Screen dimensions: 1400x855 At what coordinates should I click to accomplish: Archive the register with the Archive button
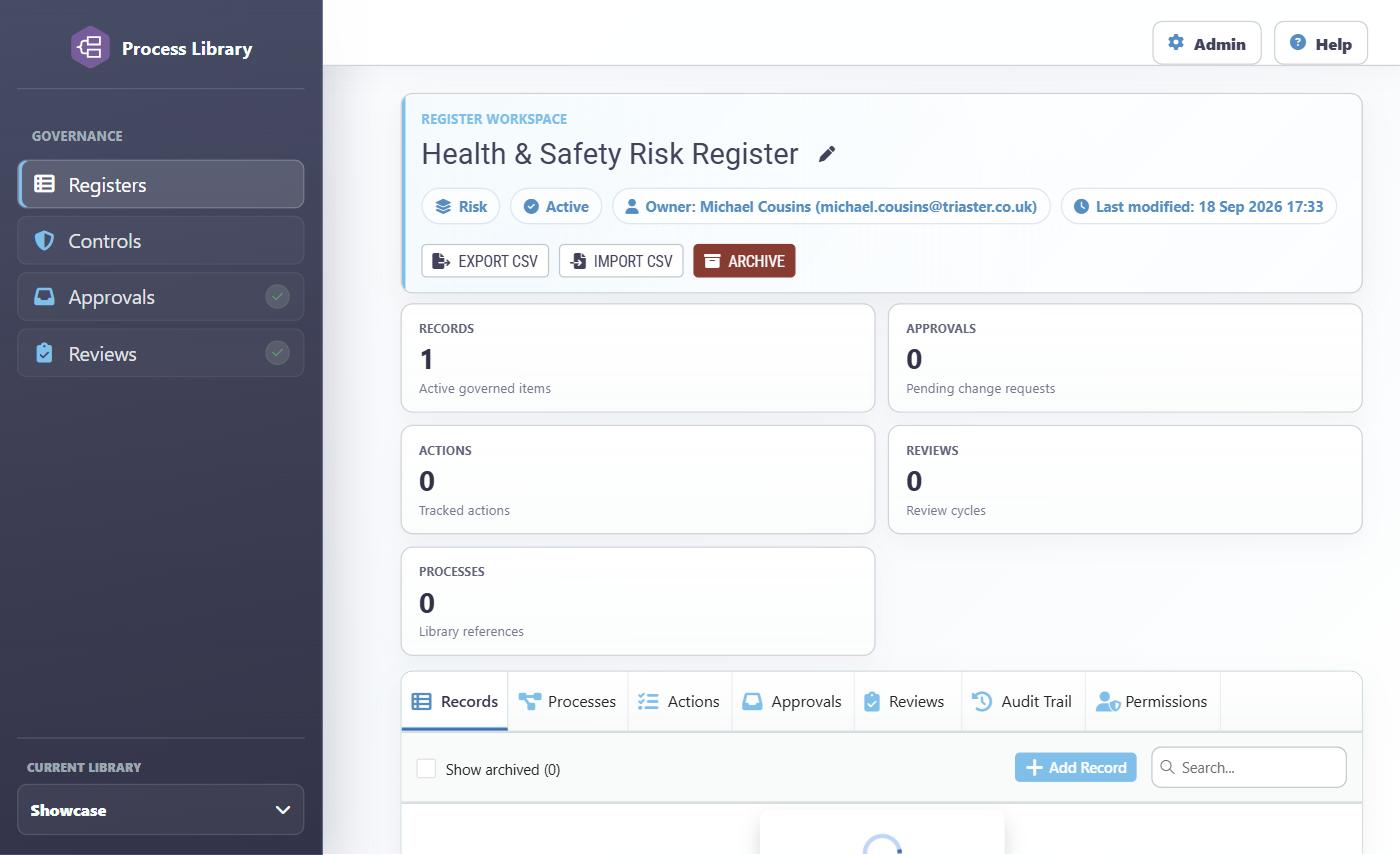(x=744, y=261)
